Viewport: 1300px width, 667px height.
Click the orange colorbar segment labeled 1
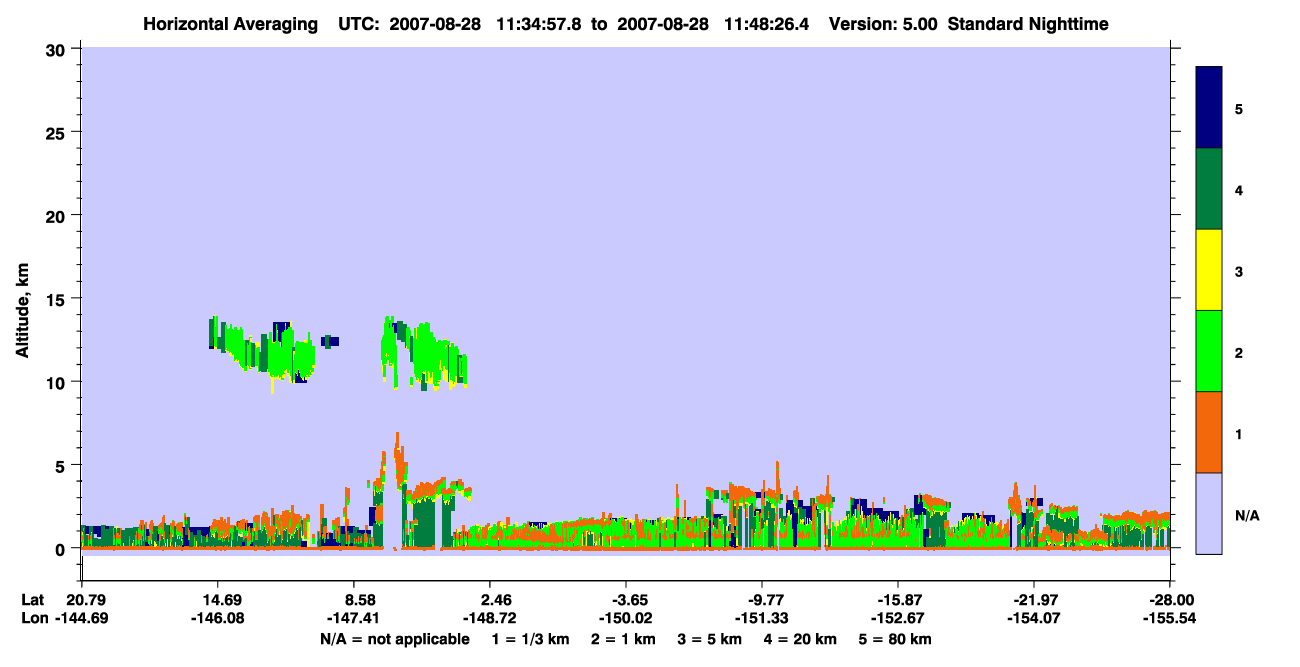[1209, 432]
